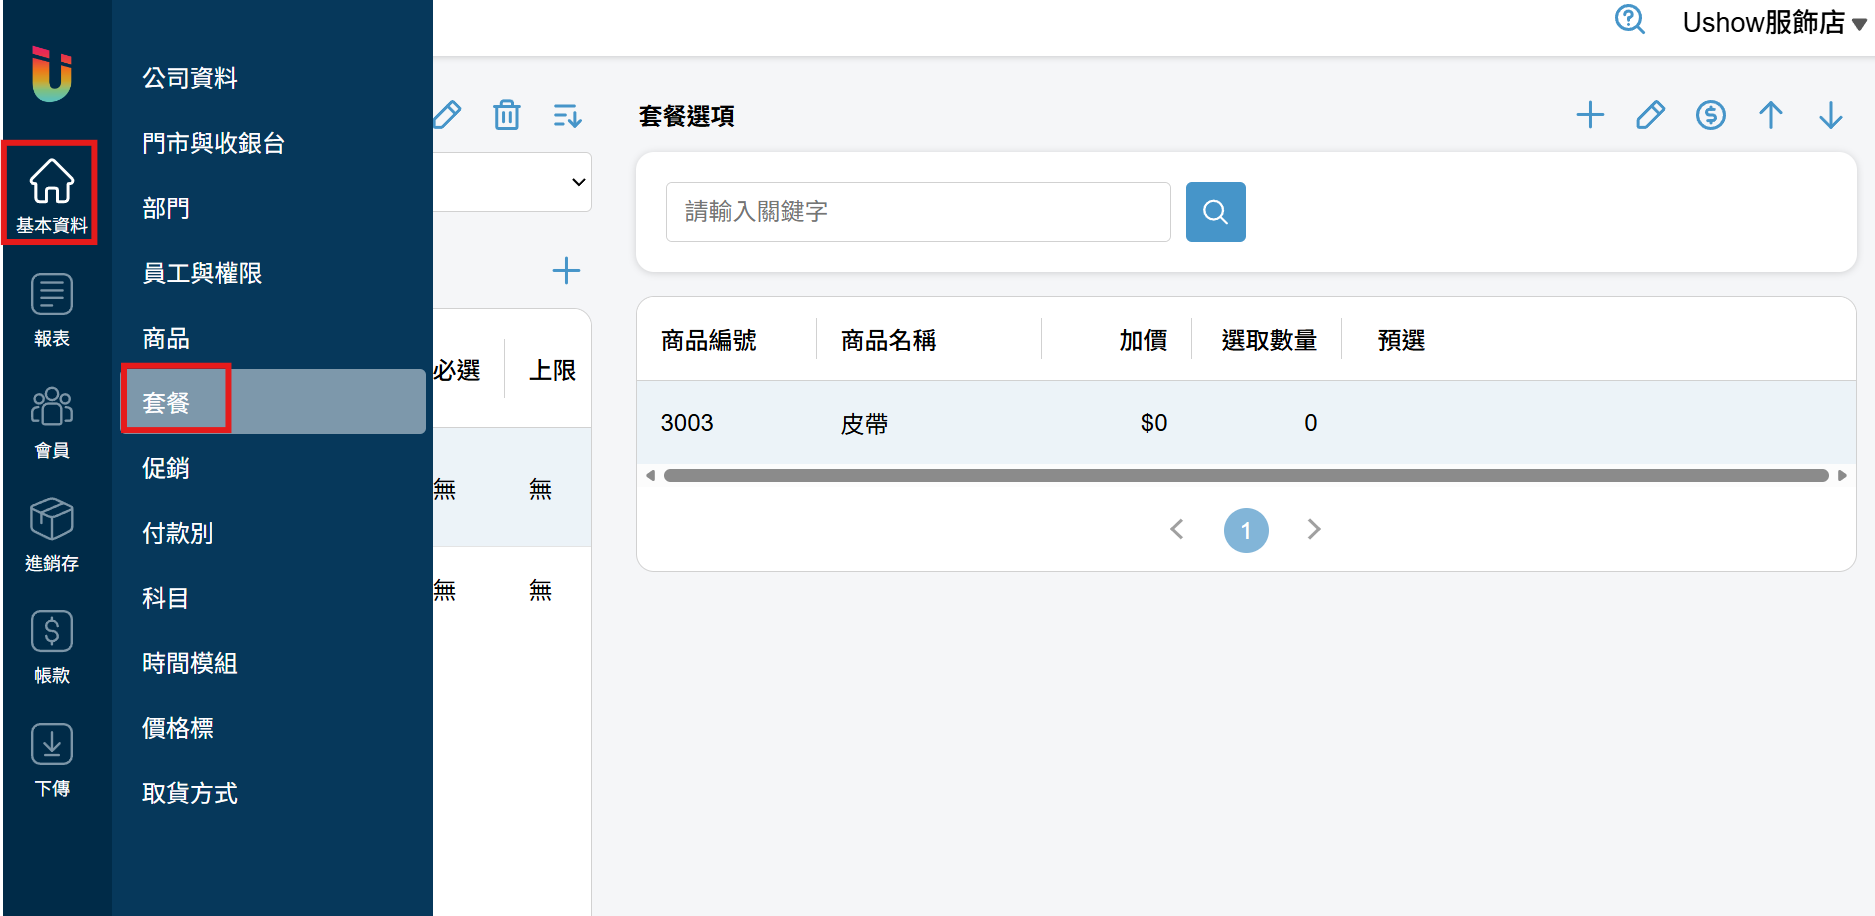Viewport: 1875px width, 916px height.
Task: Open the 會員 members sidebar icon
Action: click(52, 422)
